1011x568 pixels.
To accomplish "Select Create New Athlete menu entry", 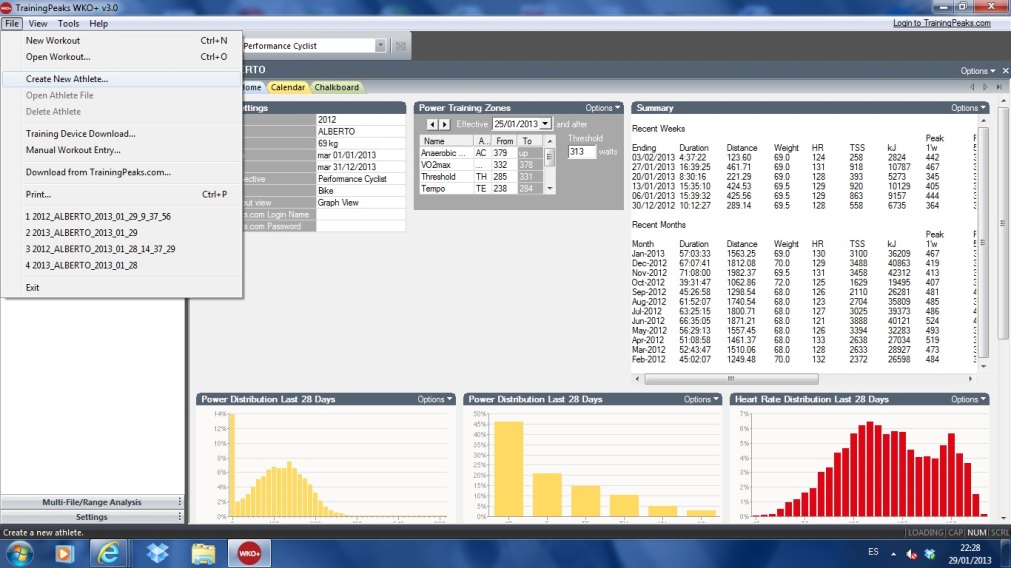I will 67,79.
